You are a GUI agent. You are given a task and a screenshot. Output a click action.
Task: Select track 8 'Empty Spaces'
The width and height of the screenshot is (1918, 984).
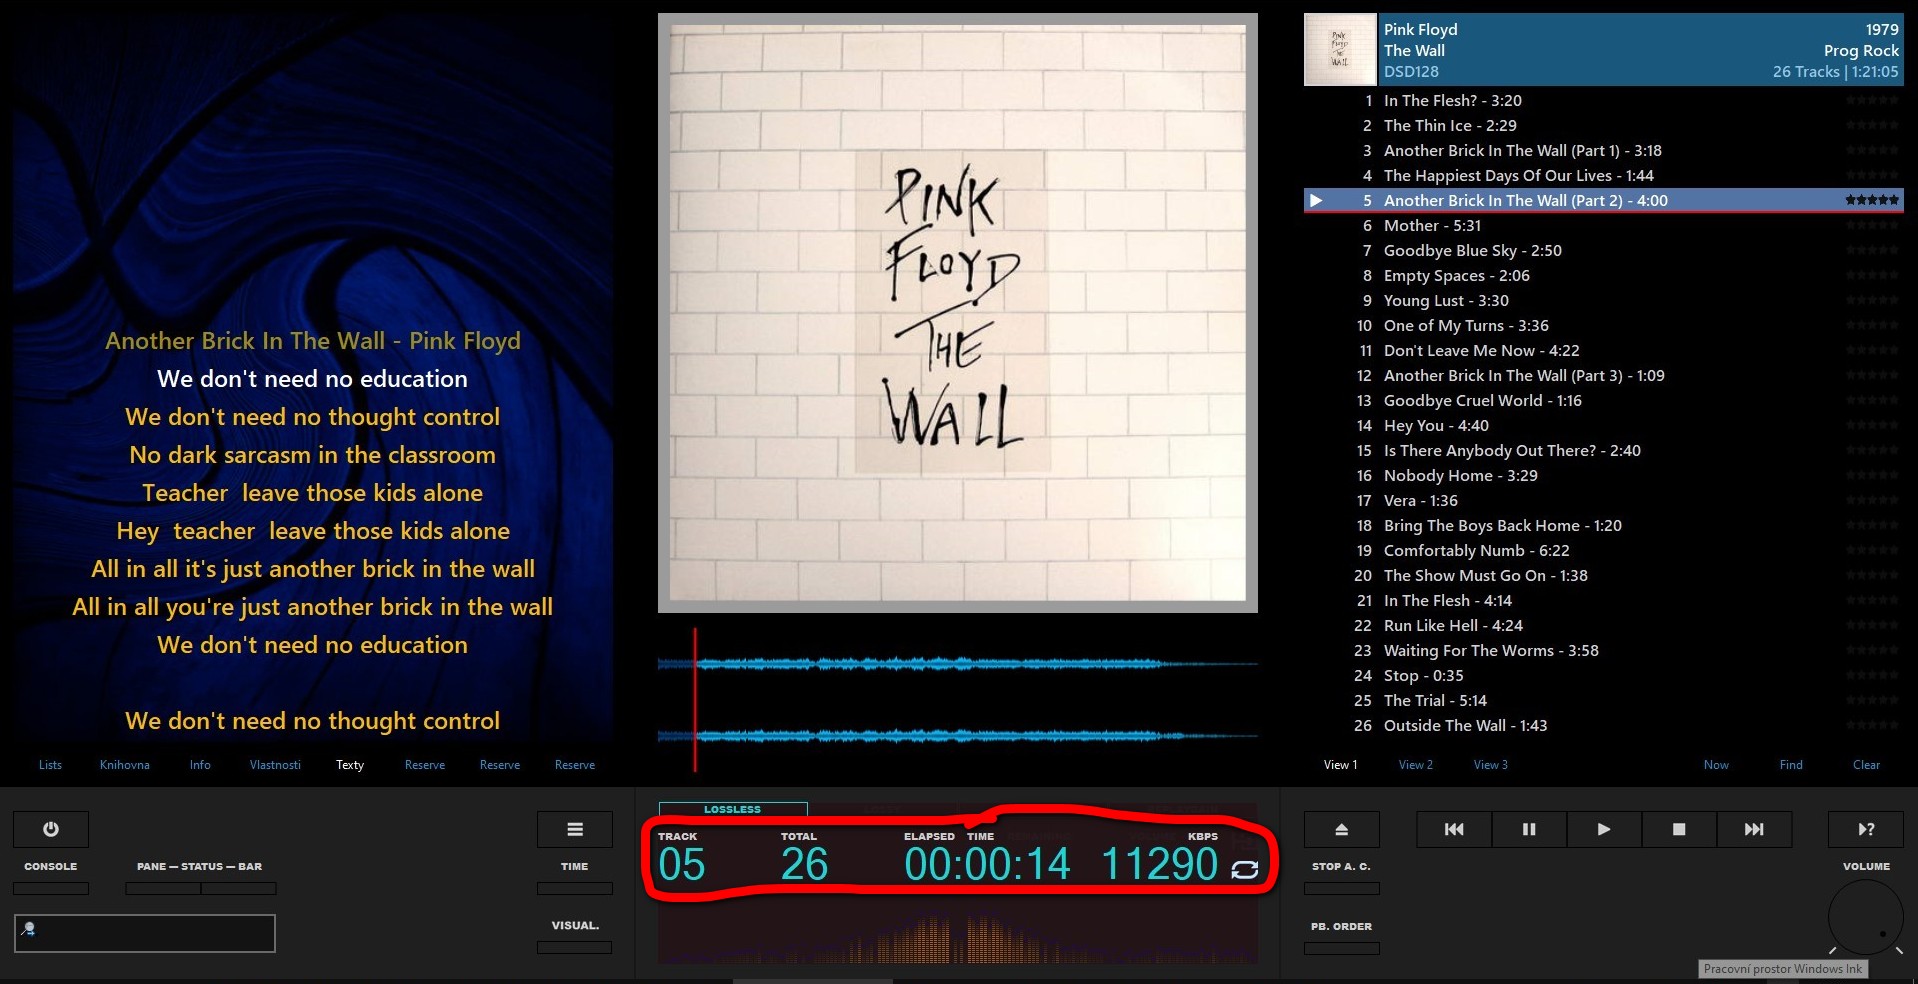click(1603, 275)
